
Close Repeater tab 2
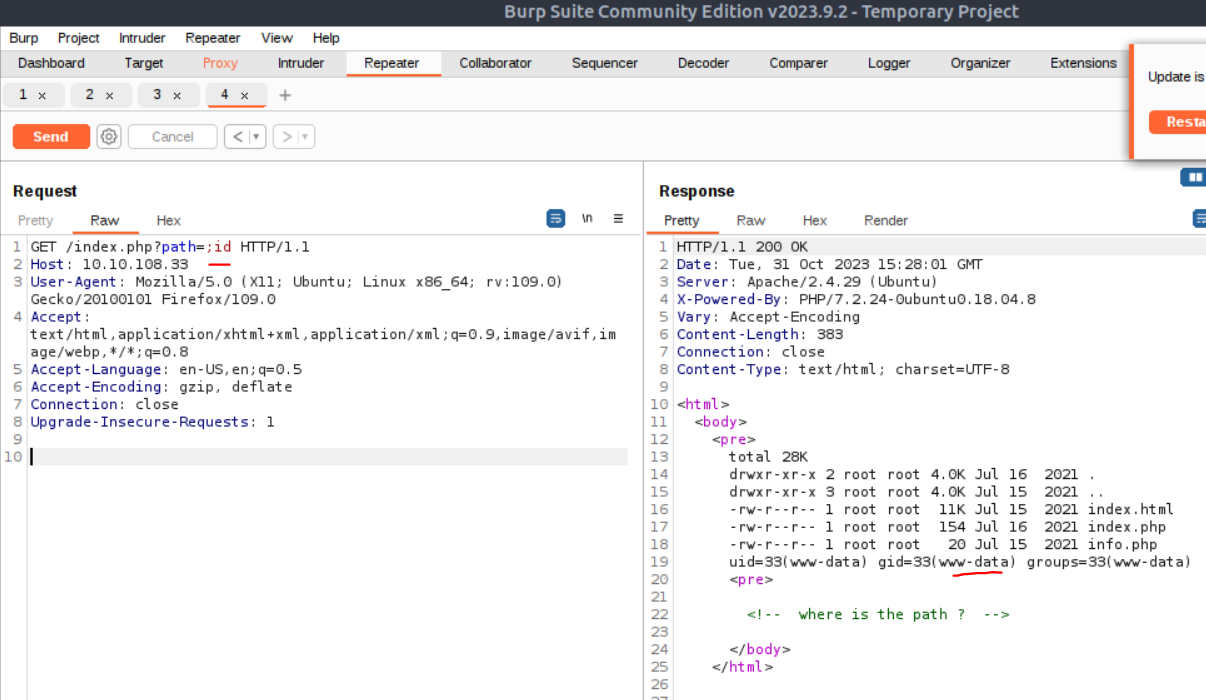tap(109, 96)
